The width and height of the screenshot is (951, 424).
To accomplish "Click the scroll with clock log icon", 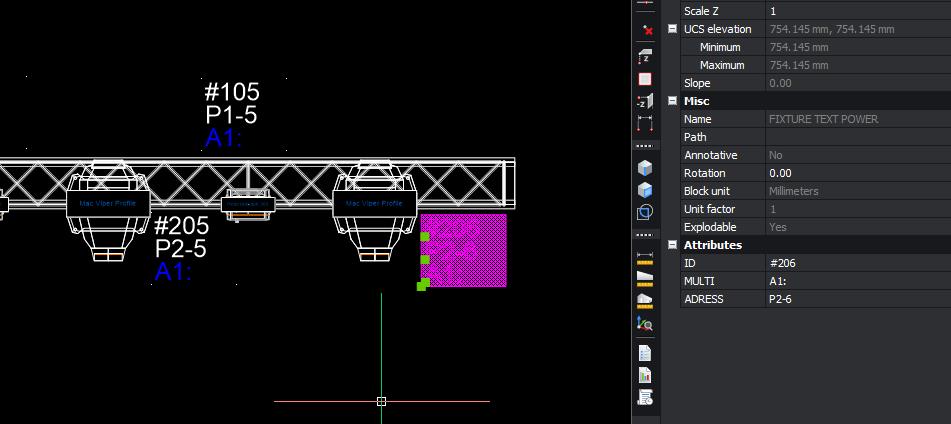I will 645,398.
